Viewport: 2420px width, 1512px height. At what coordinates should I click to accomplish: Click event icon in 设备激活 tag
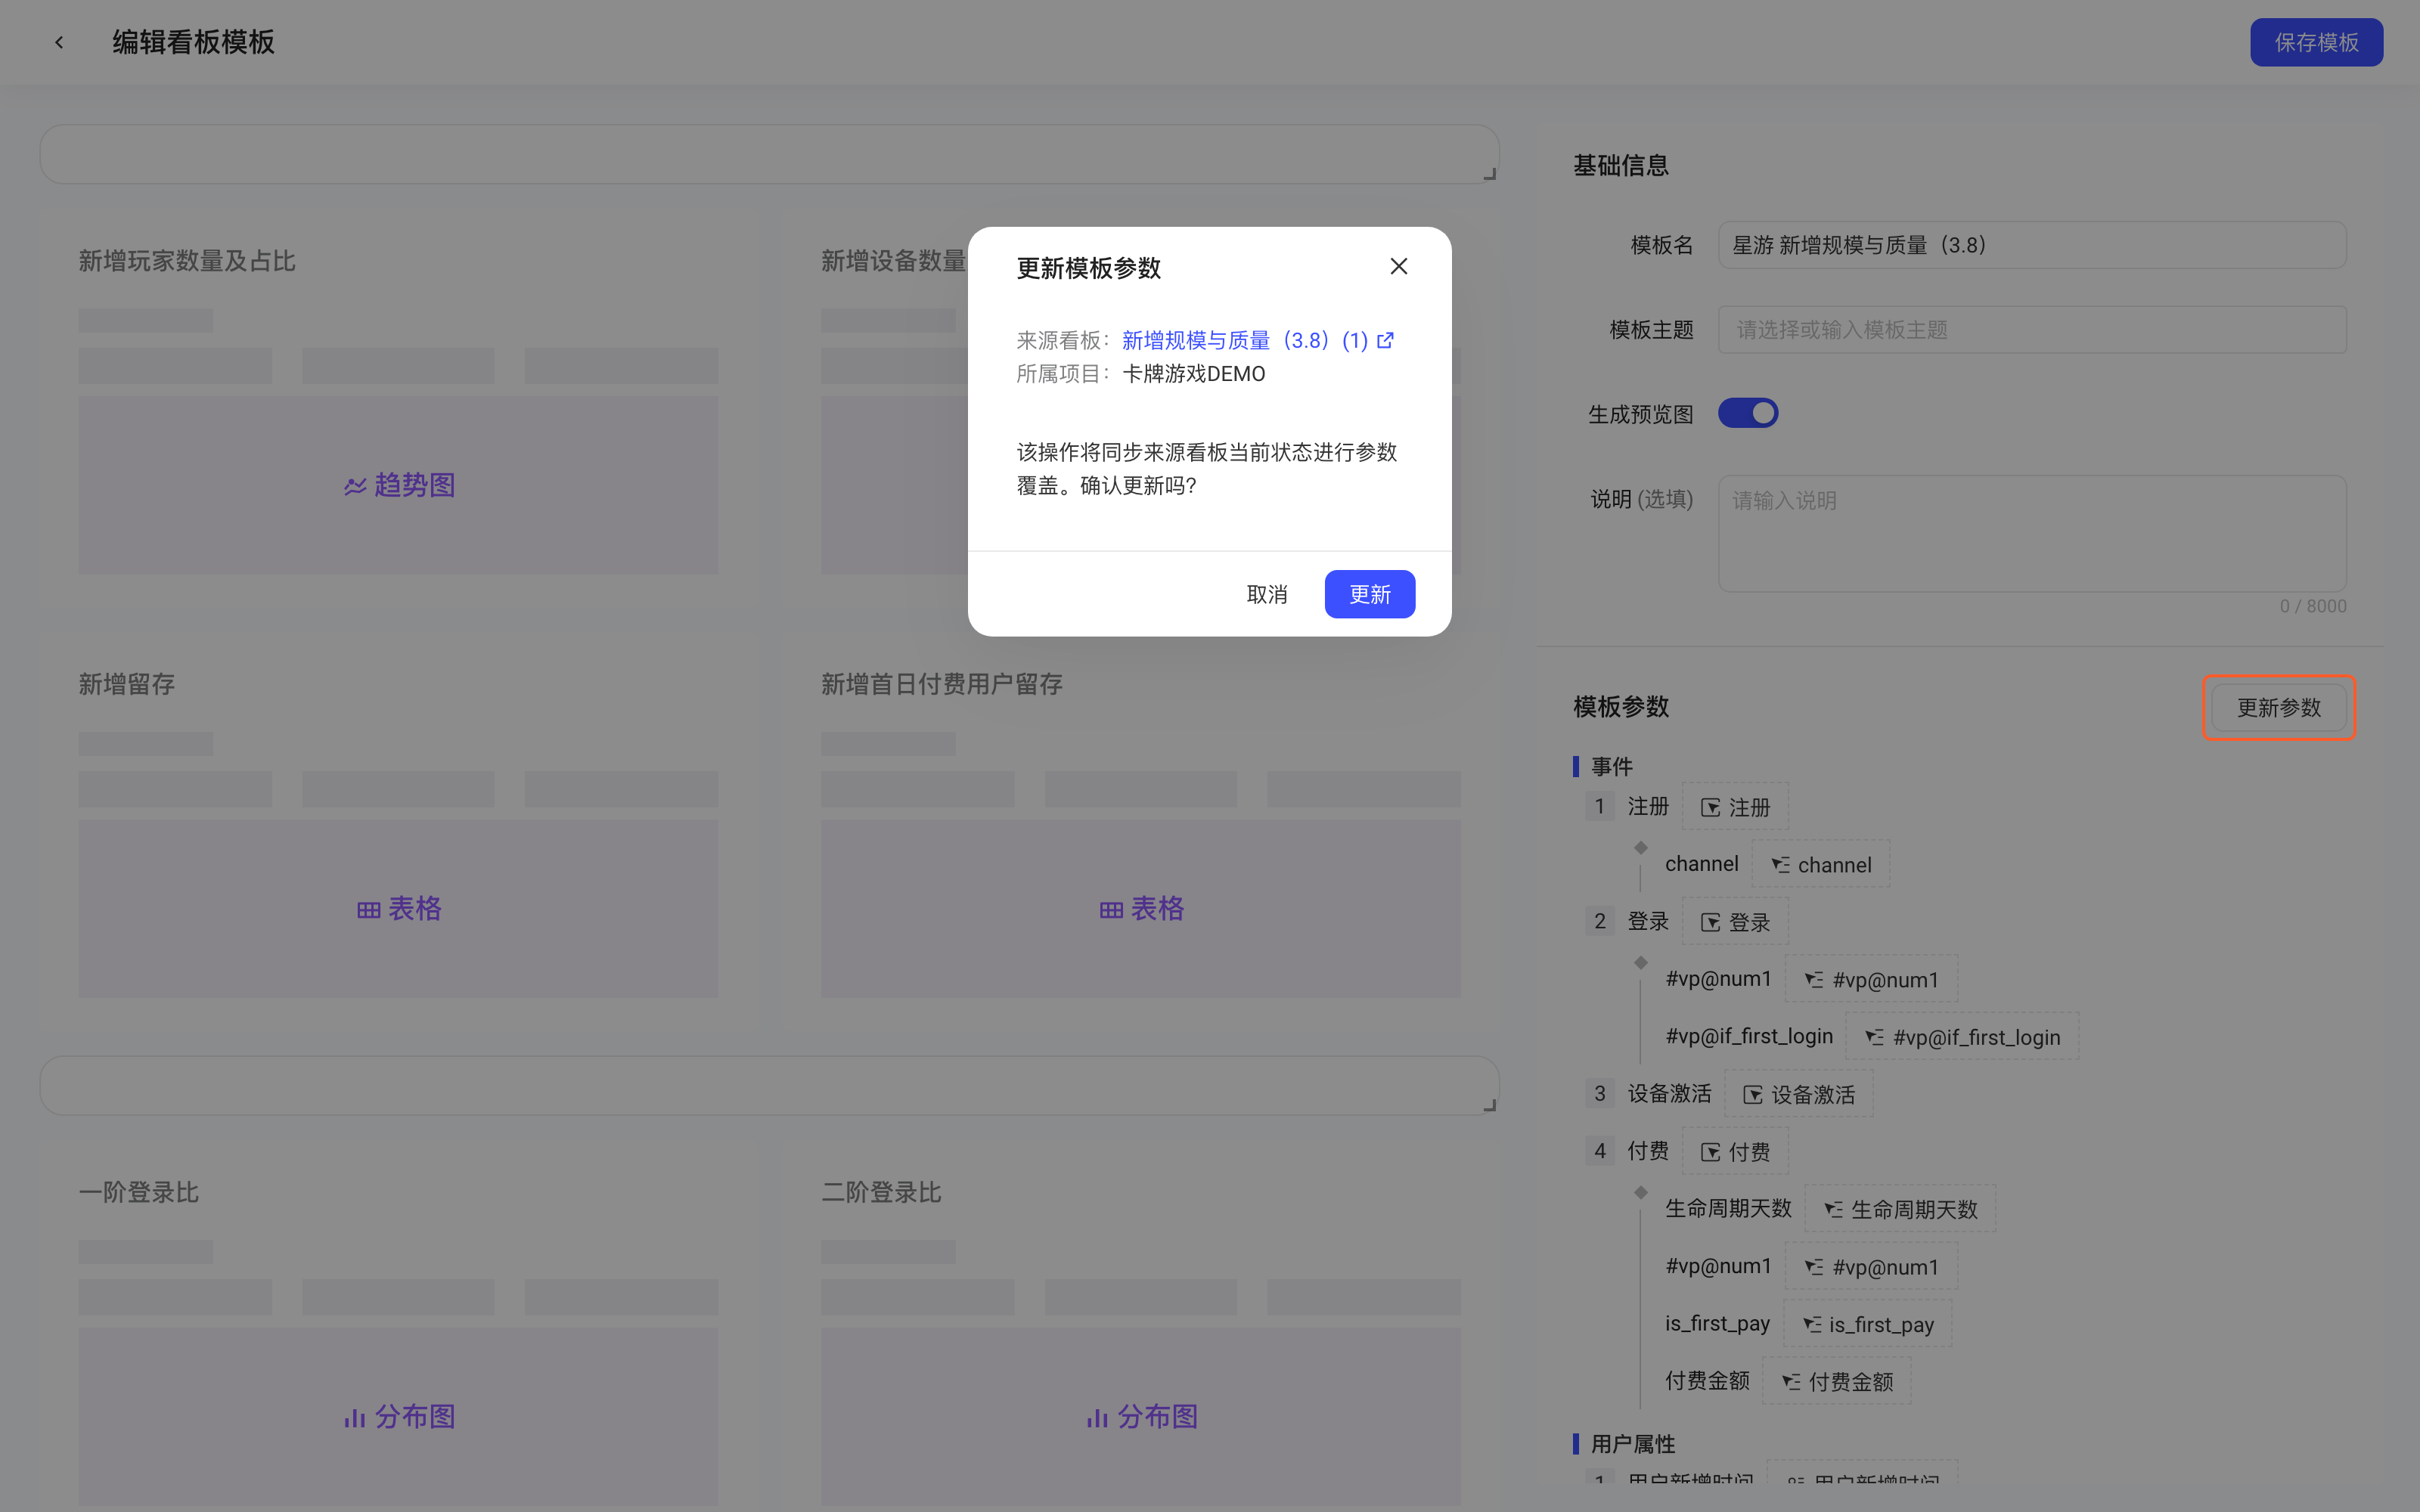coord(1752,1095)
